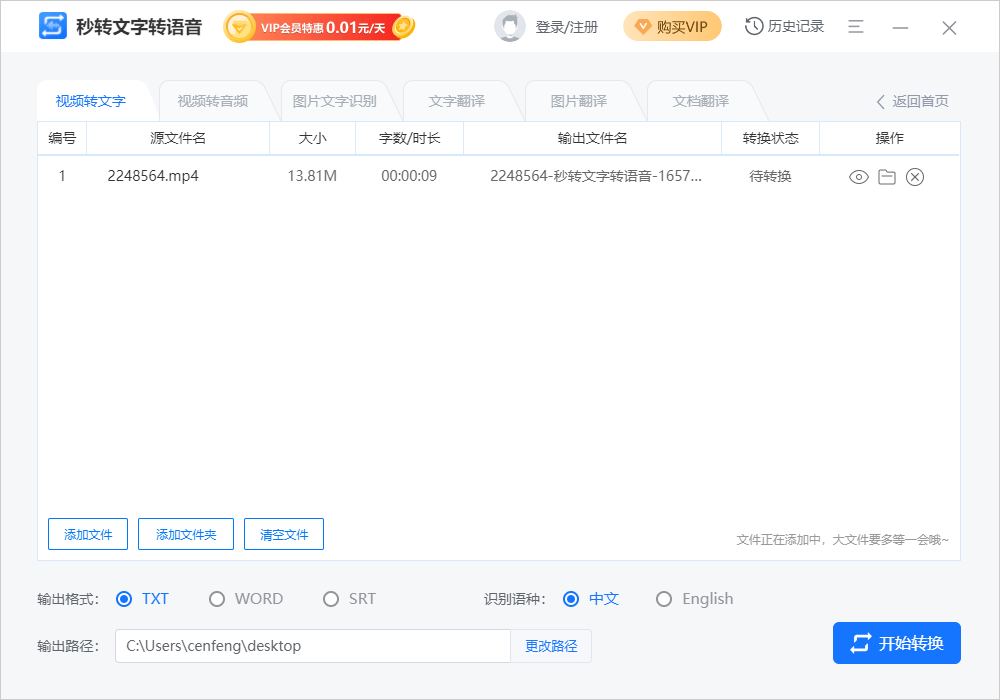Switch to 文字翻译 tab
Viewport: 1000px width, 700px height.
click(x=457, y=101)
